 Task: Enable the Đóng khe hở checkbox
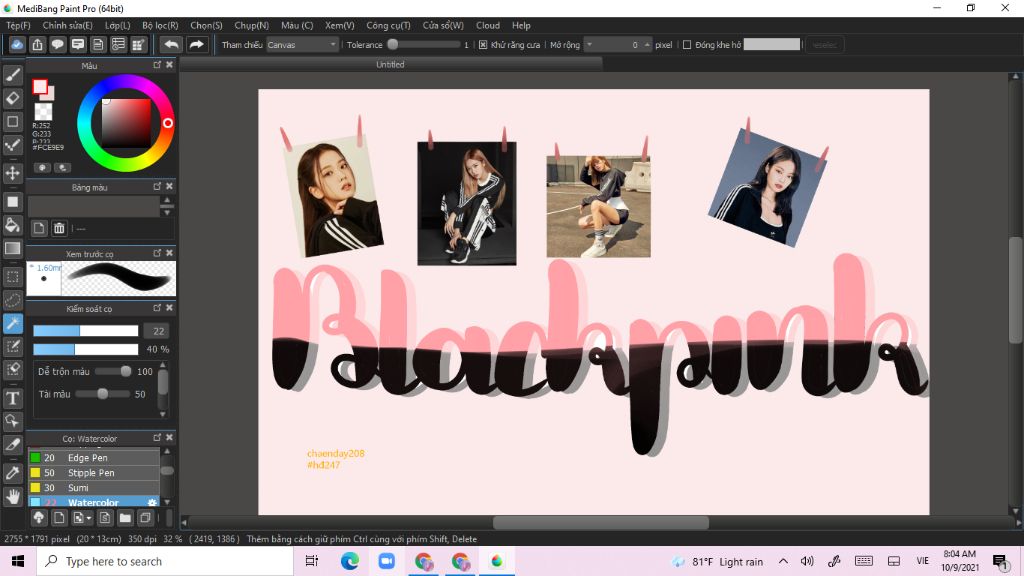point(686,44)
